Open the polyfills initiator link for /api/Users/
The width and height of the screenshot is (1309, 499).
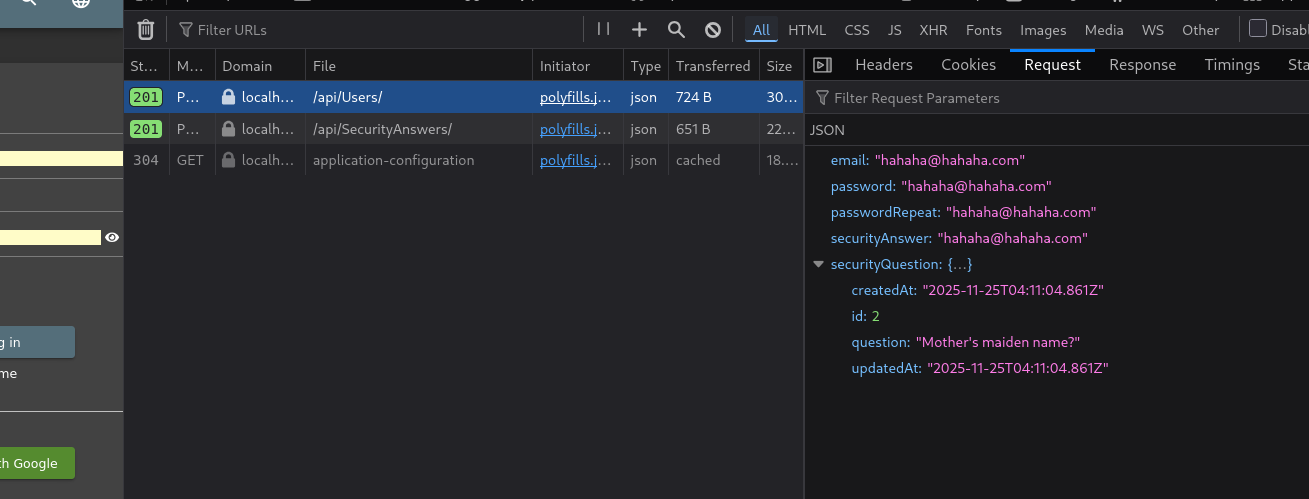click(x=575, y=98)
